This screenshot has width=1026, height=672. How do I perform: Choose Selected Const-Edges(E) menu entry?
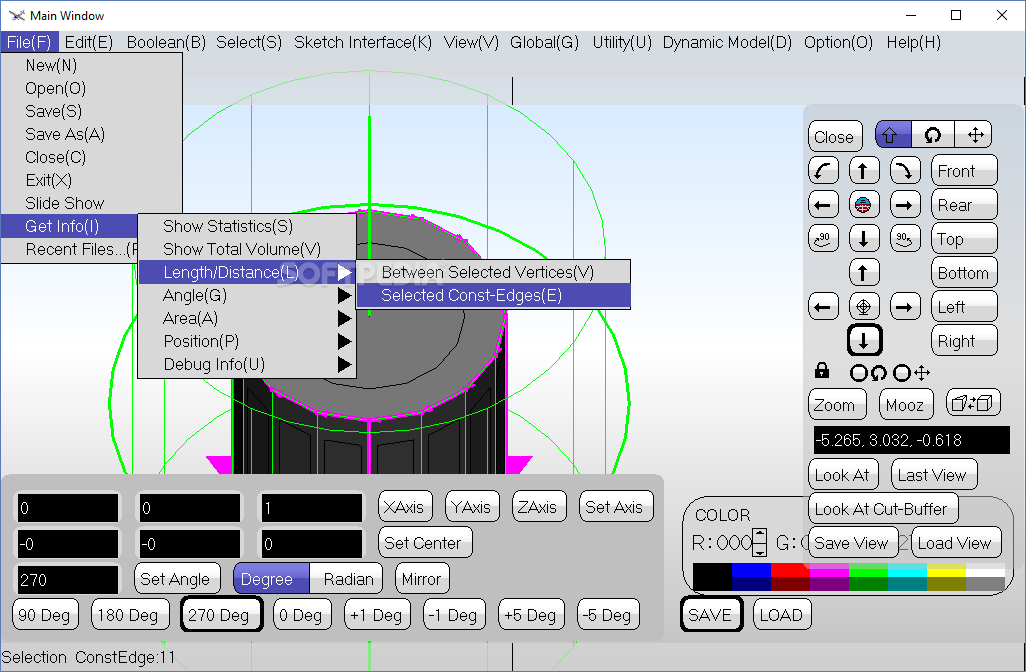[x=493, y=296]
